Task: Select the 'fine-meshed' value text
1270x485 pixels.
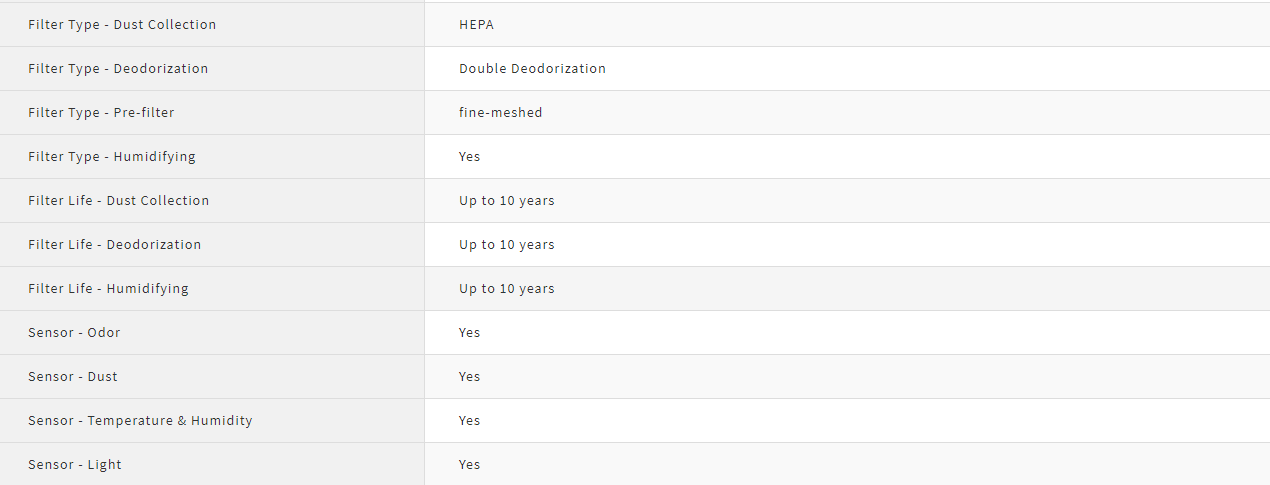Action: (500, 113)
